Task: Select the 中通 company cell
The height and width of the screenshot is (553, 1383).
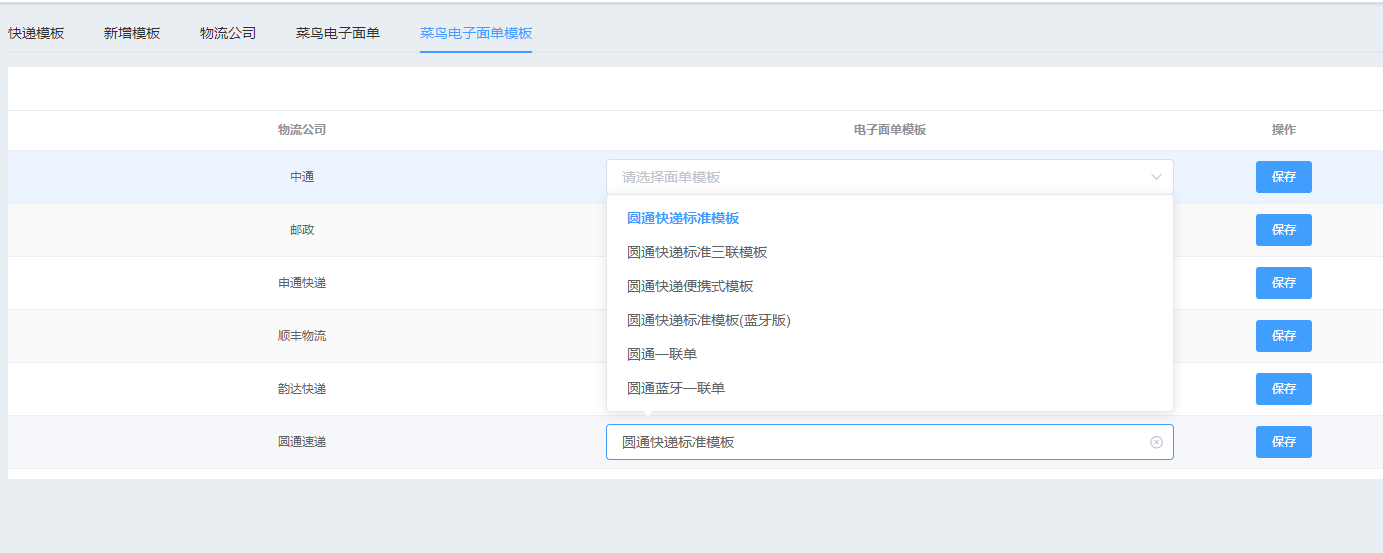Action: click(x=302, y=177)
